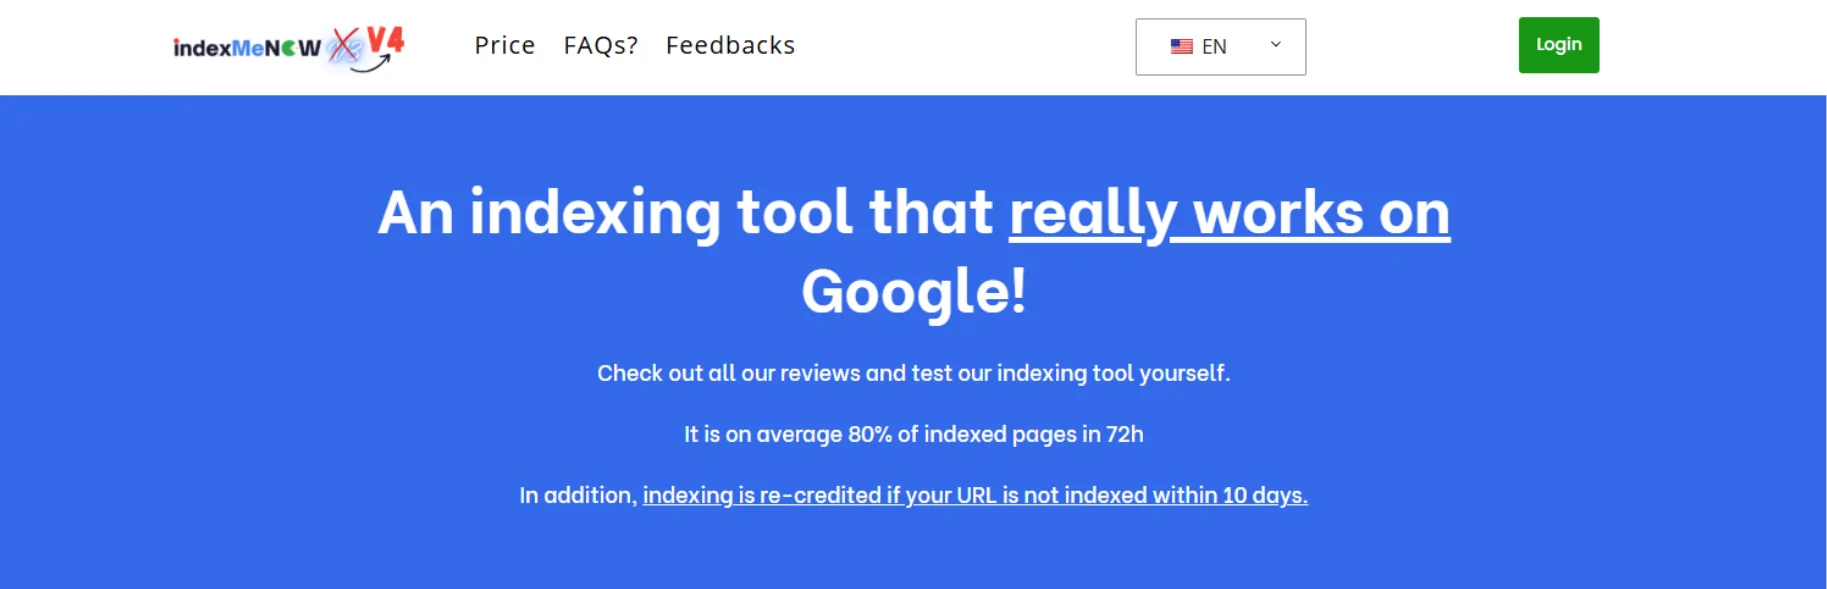Follow the 'indexing is re-credited' link

[975, 494]
